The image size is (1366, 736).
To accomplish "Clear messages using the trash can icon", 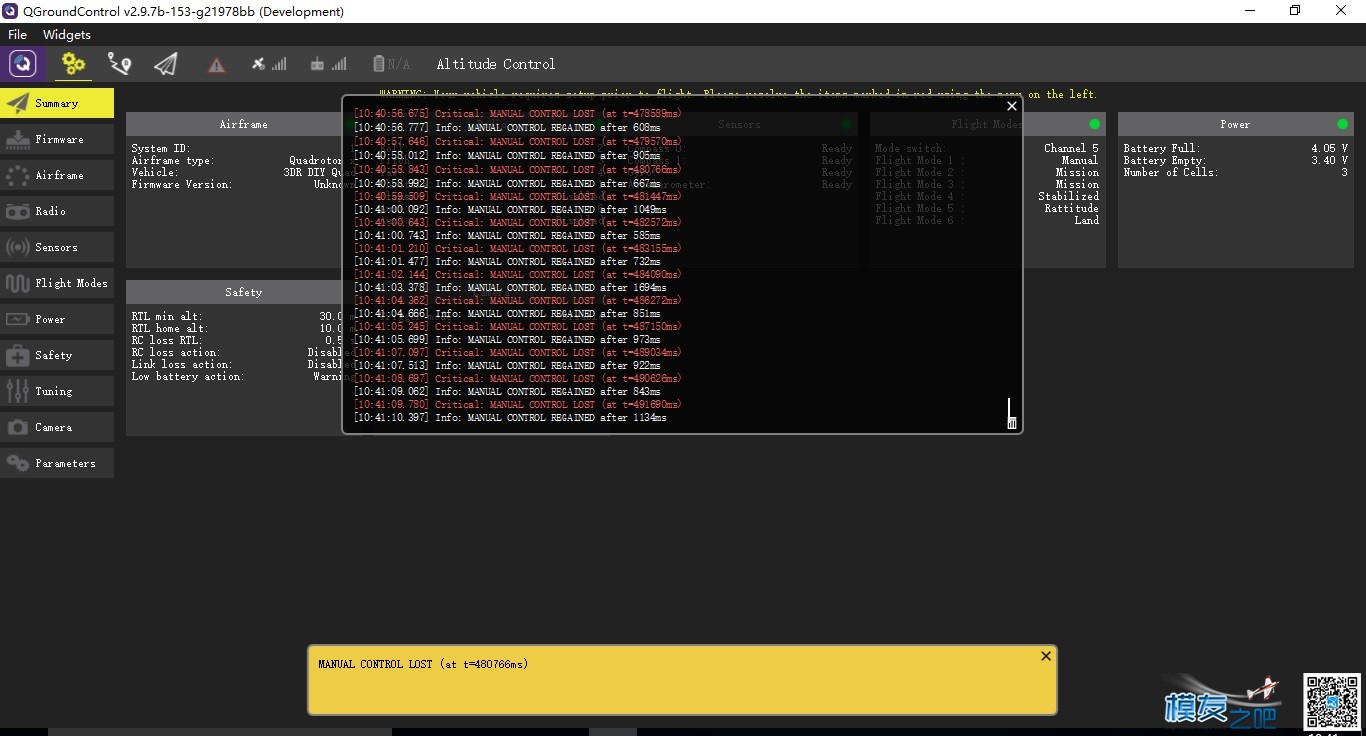I will [x=1011, y=423].
